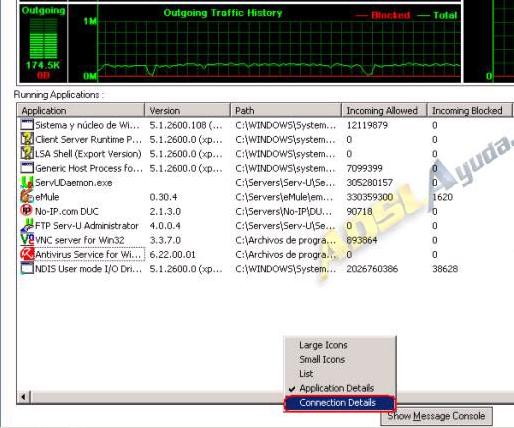Viewport: 514px width, 428px height.
Task: Select the NDIS User mode I/O Driver icon
Action: 27,268
